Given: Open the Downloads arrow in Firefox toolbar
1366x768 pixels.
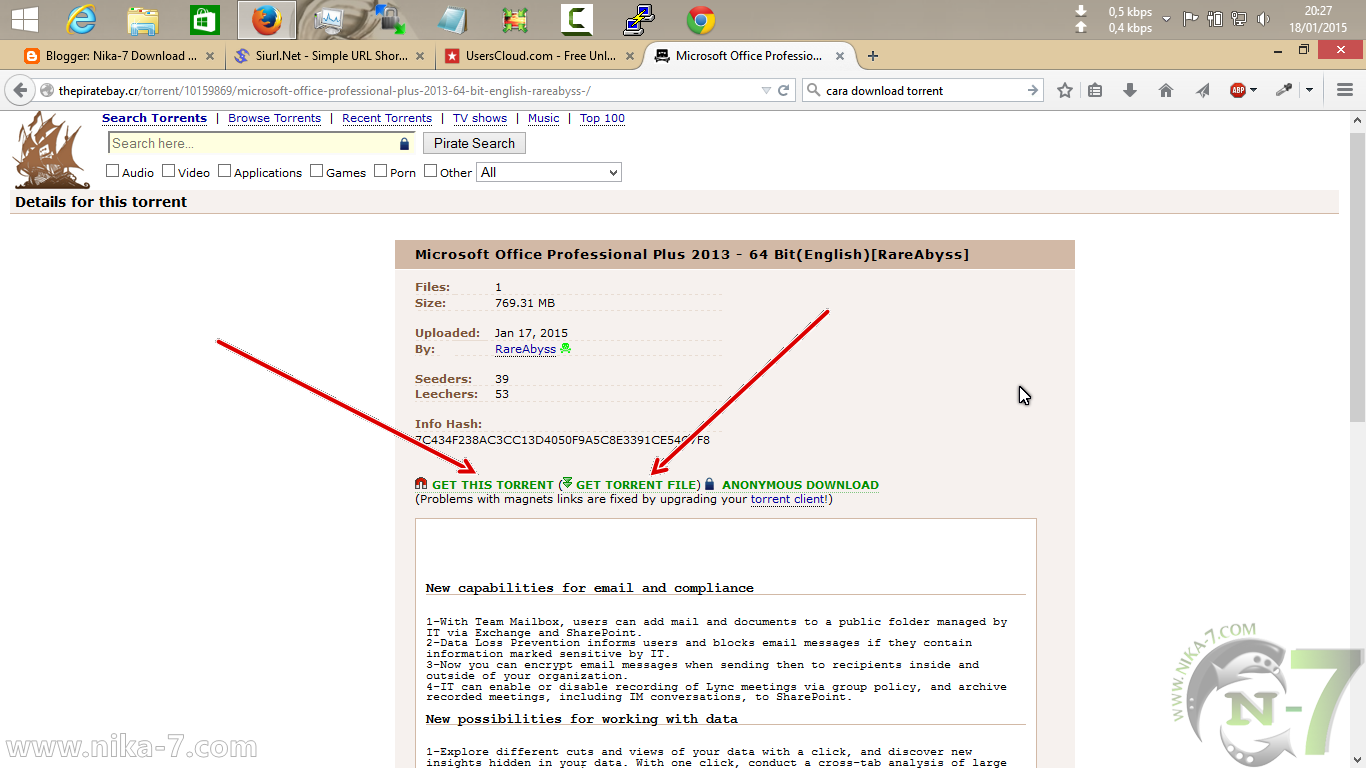Looking at the screenshot, I should (x=1130, y=90).
